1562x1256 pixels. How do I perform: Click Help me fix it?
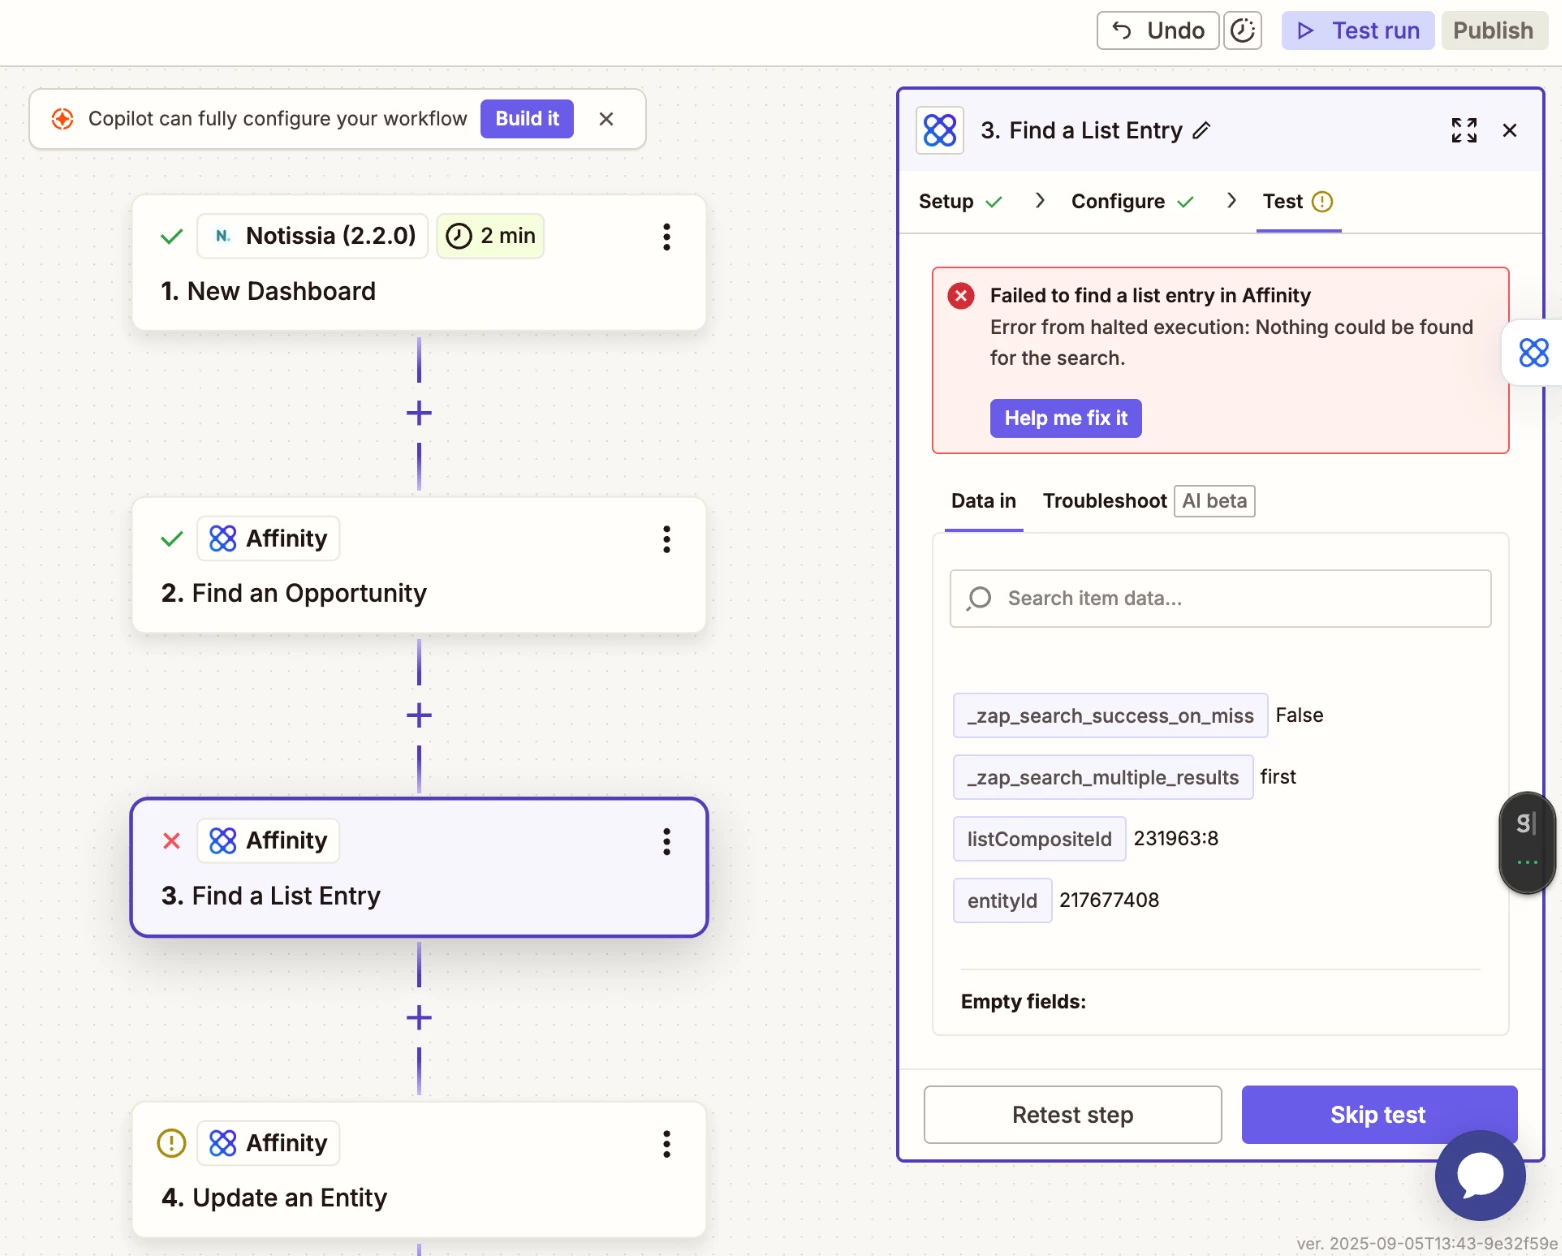(x=1066, y=418)
